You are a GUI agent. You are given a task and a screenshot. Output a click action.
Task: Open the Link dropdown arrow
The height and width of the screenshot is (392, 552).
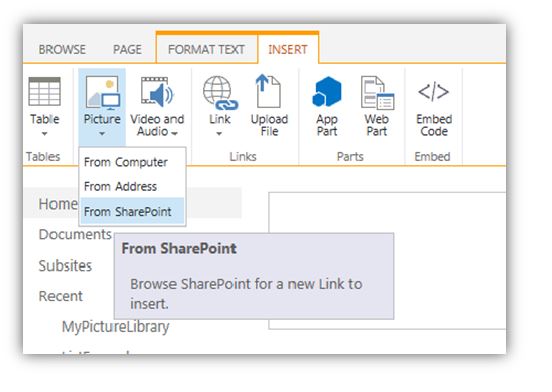coord(219,134)
